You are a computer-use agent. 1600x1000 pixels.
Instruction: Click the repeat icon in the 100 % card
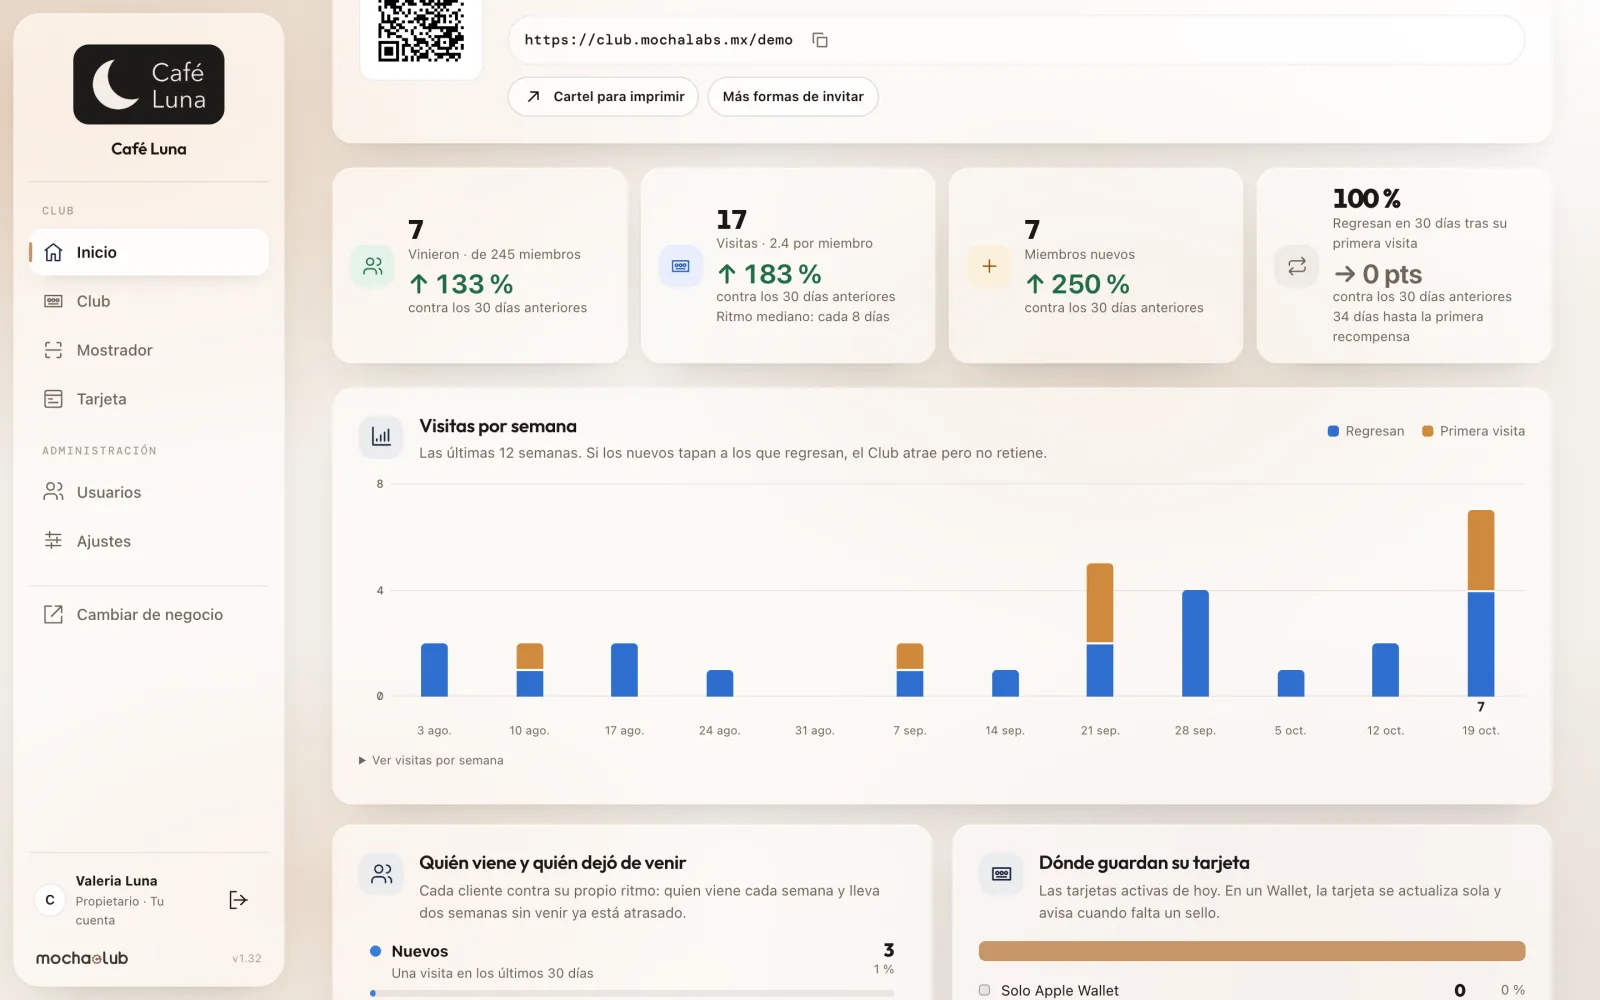(1297, 266)
